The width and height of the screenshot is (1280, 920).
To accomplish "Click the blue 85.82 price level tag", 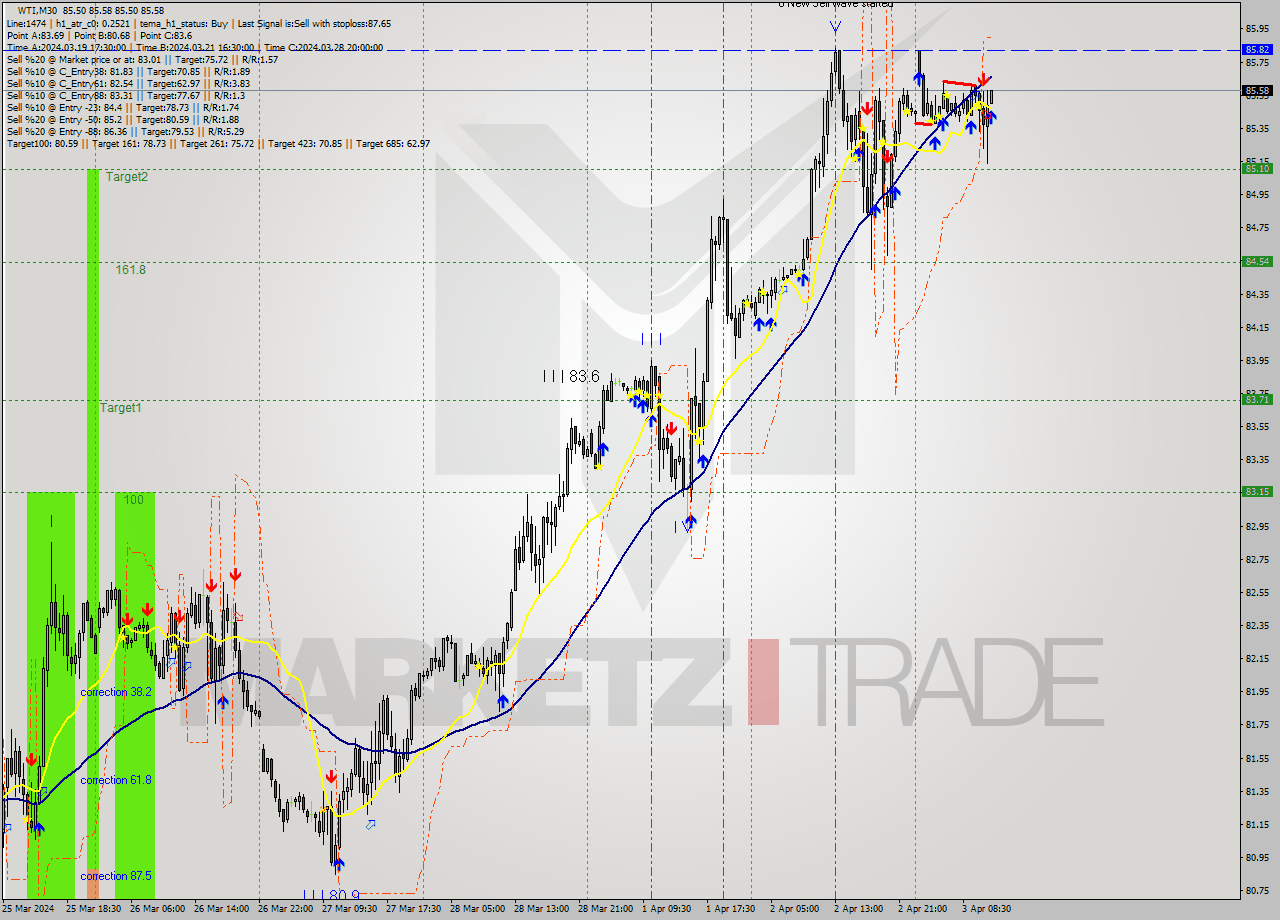I will [1257, 49].
